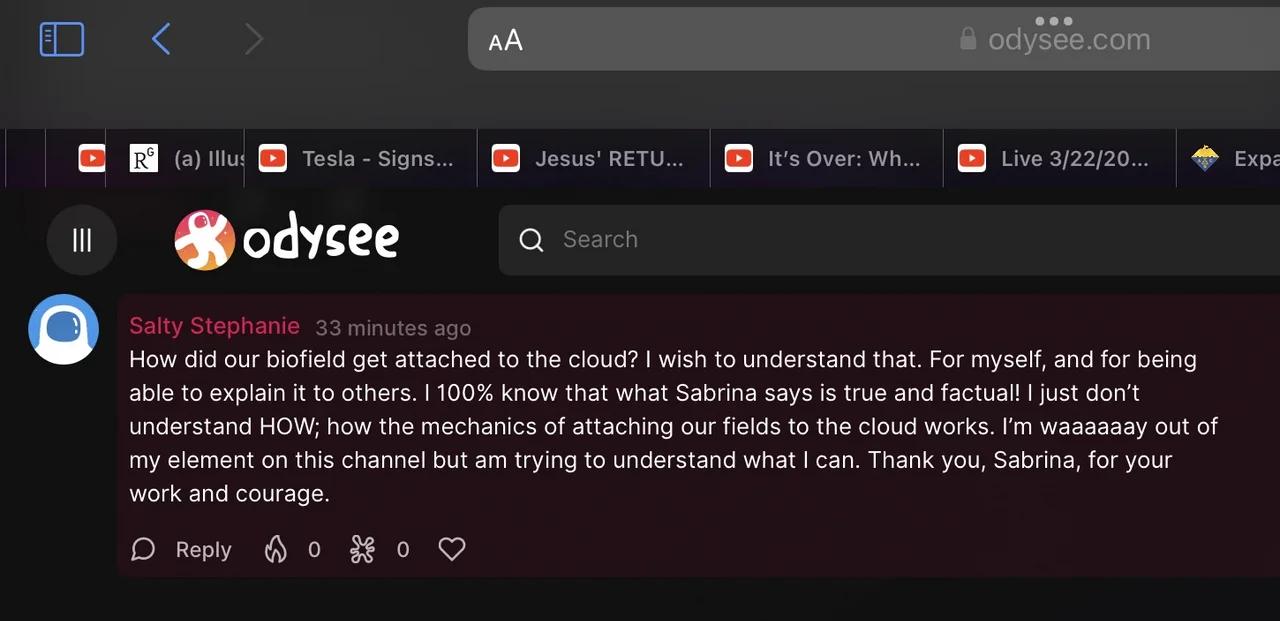Click the Odysee astronaut logo
The width and height of the screenshot is (1280, 621).
pos(205,240)
